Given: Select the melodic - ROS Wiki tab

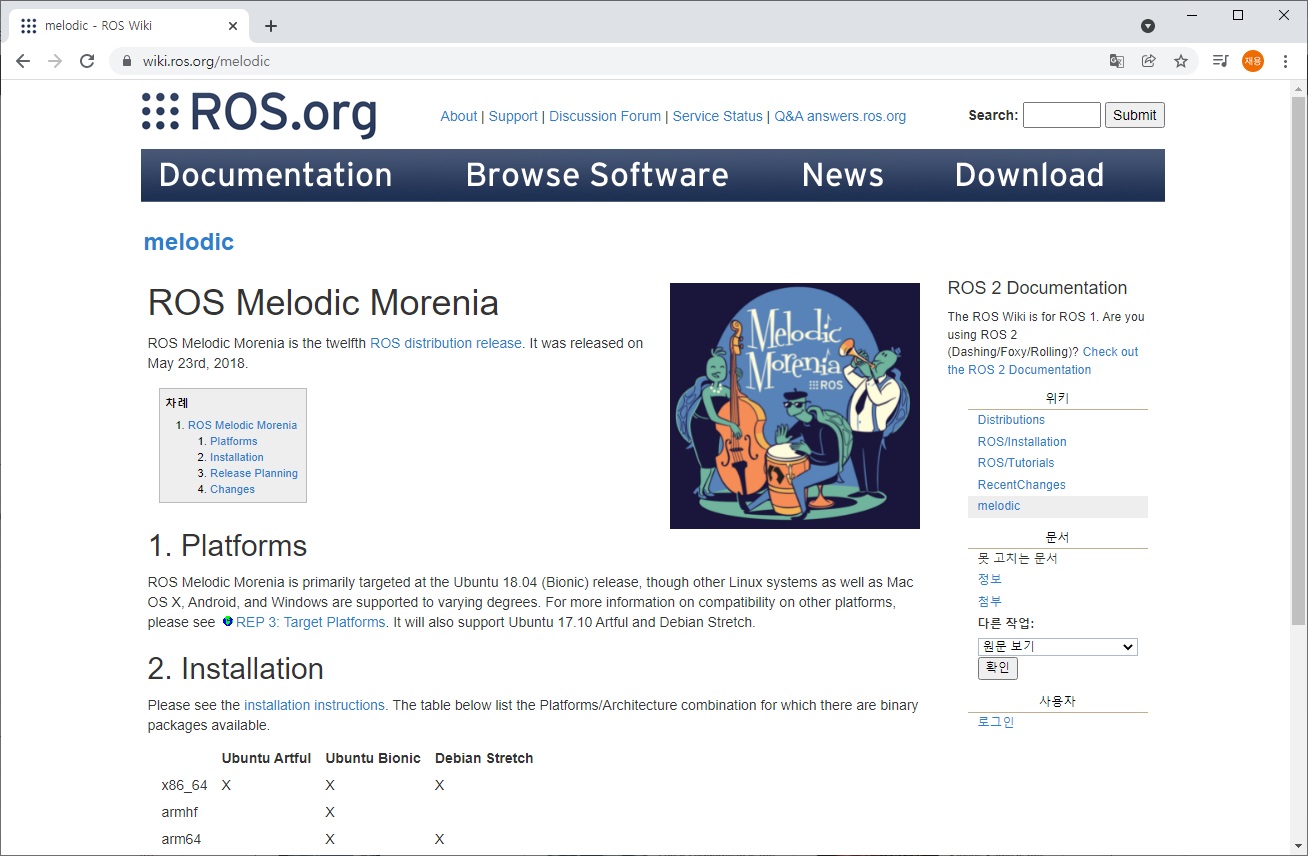Looking at the screenshot, I should point(127,26).
